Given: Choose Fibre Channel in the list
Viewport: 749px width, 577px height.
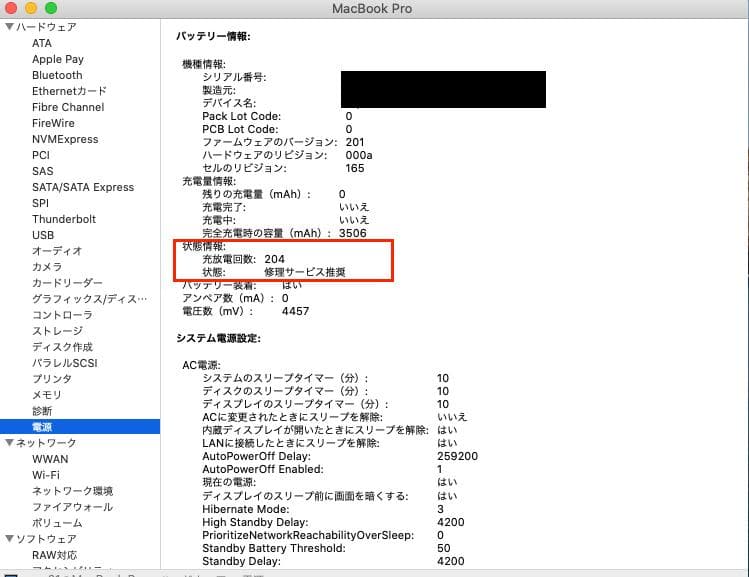Looking at the screenshot, I should point(68,107).
